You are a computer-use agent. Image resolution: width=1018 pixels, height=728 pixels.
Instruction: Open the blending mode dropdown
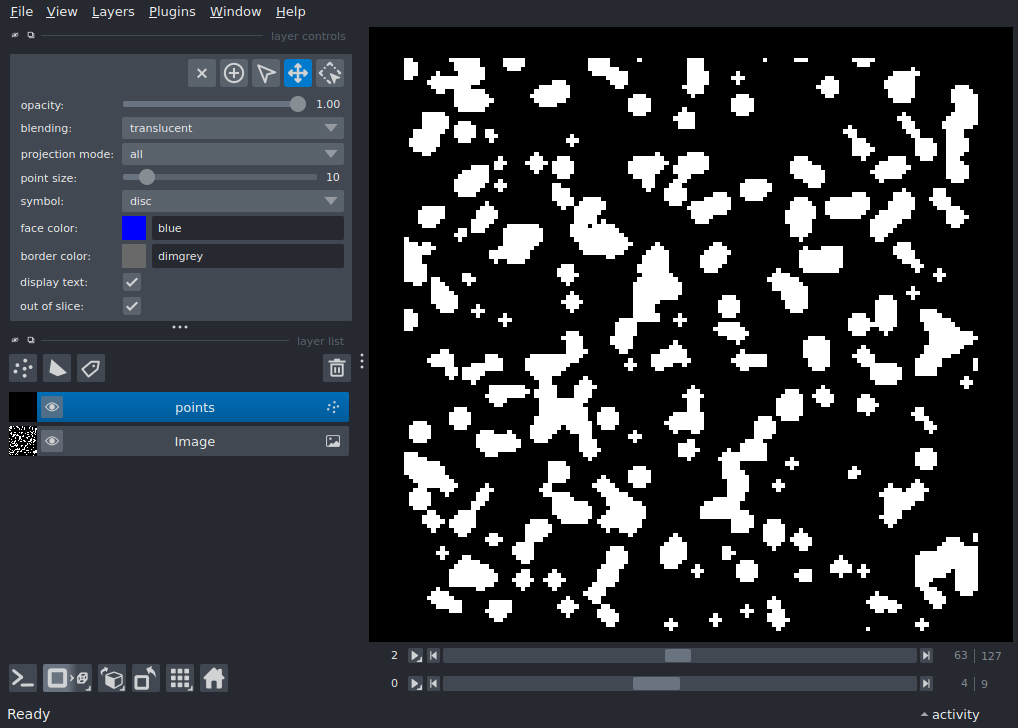(232, 128)
